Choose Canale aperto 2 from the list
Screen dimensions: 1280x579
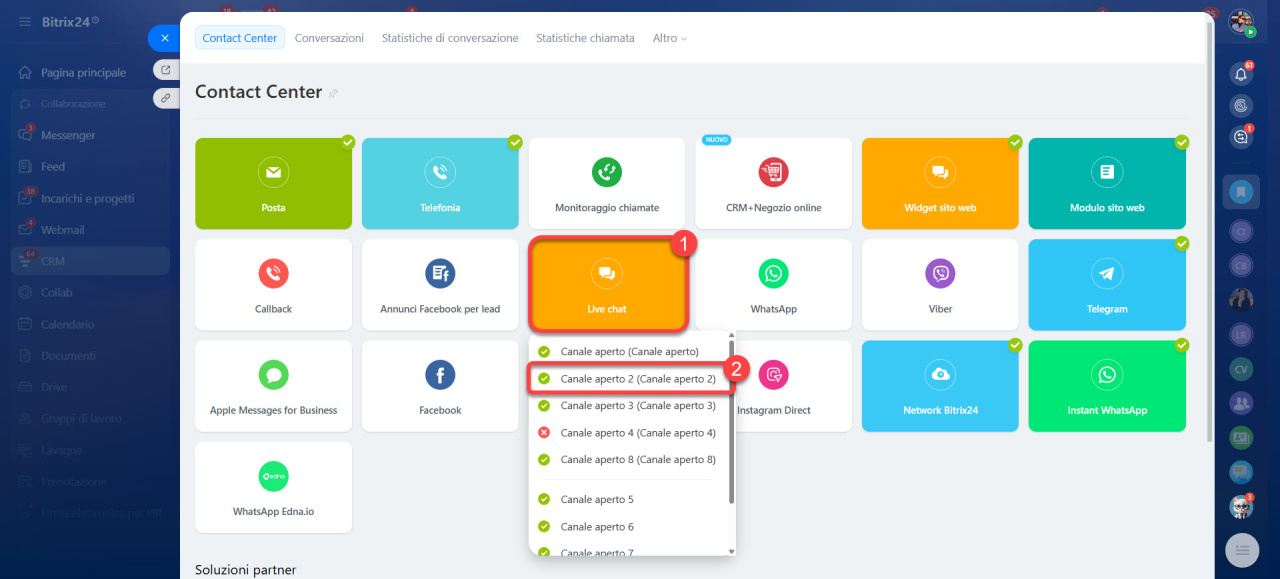click(x=637, y=379)
